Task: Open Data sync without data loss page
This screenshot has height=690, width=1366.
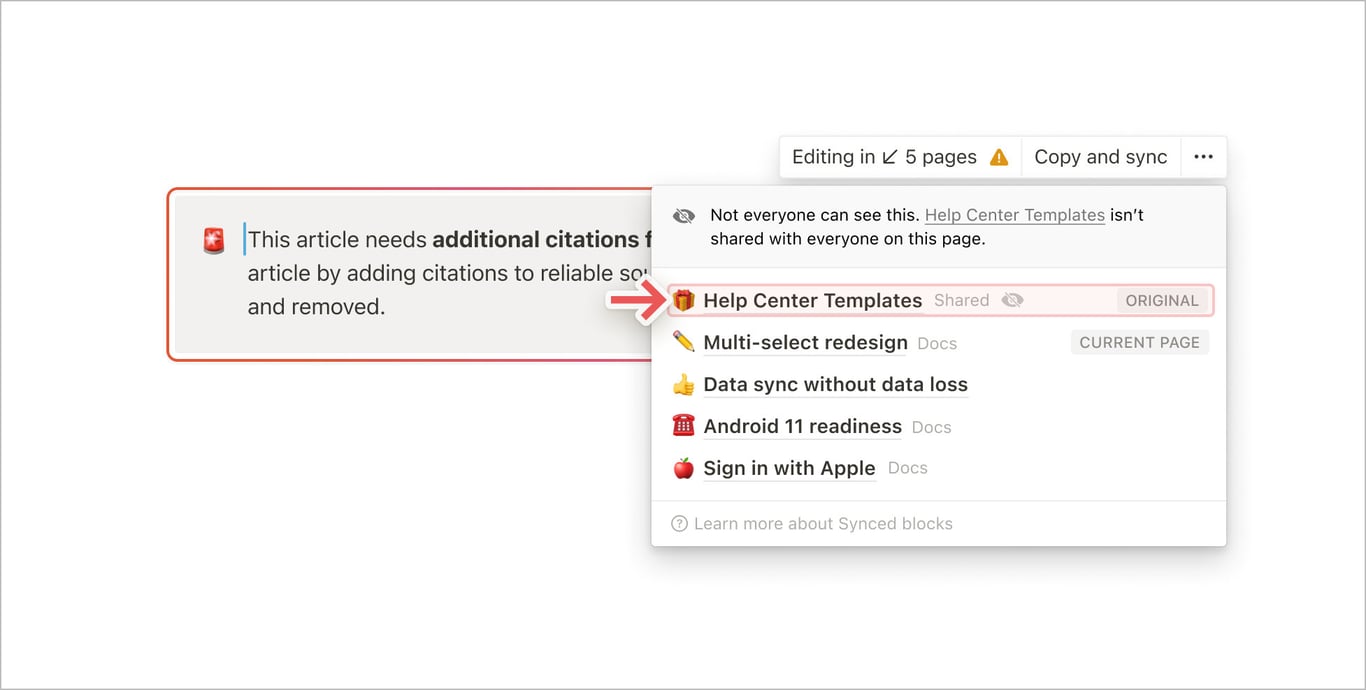Action: (835, 384)
